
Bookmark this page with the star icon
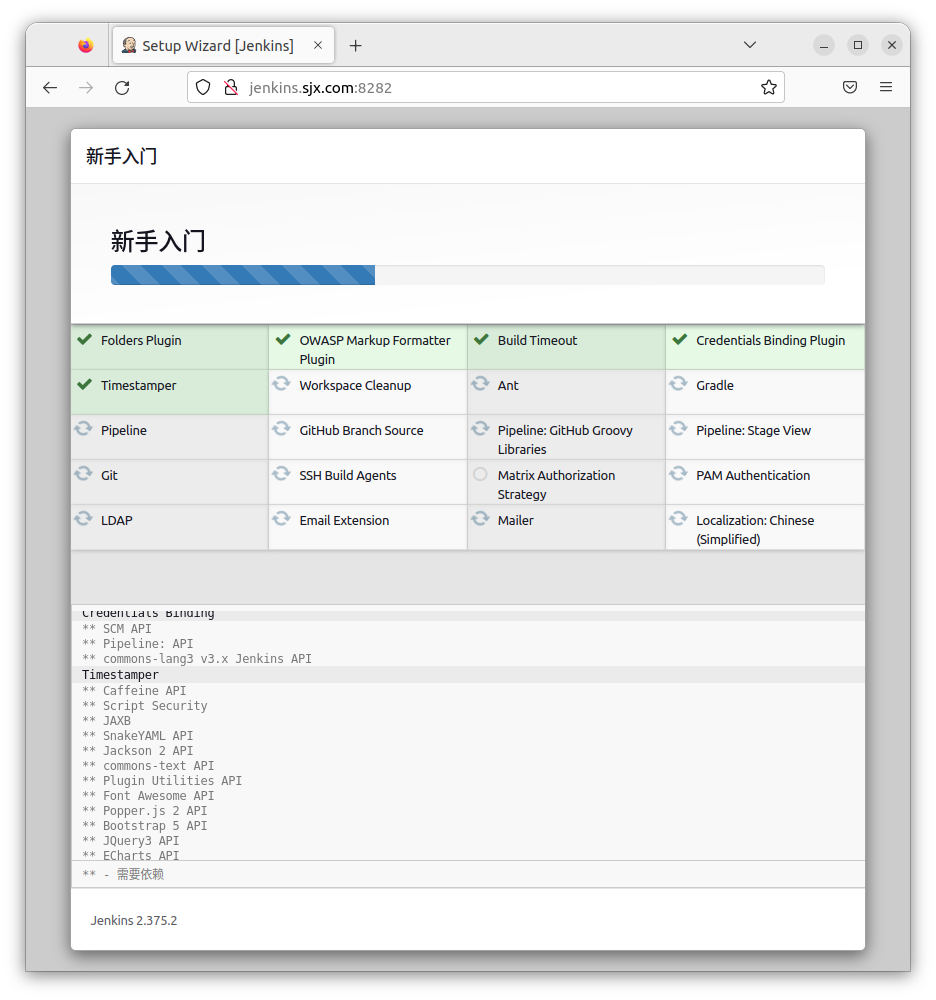coord(768,88)
